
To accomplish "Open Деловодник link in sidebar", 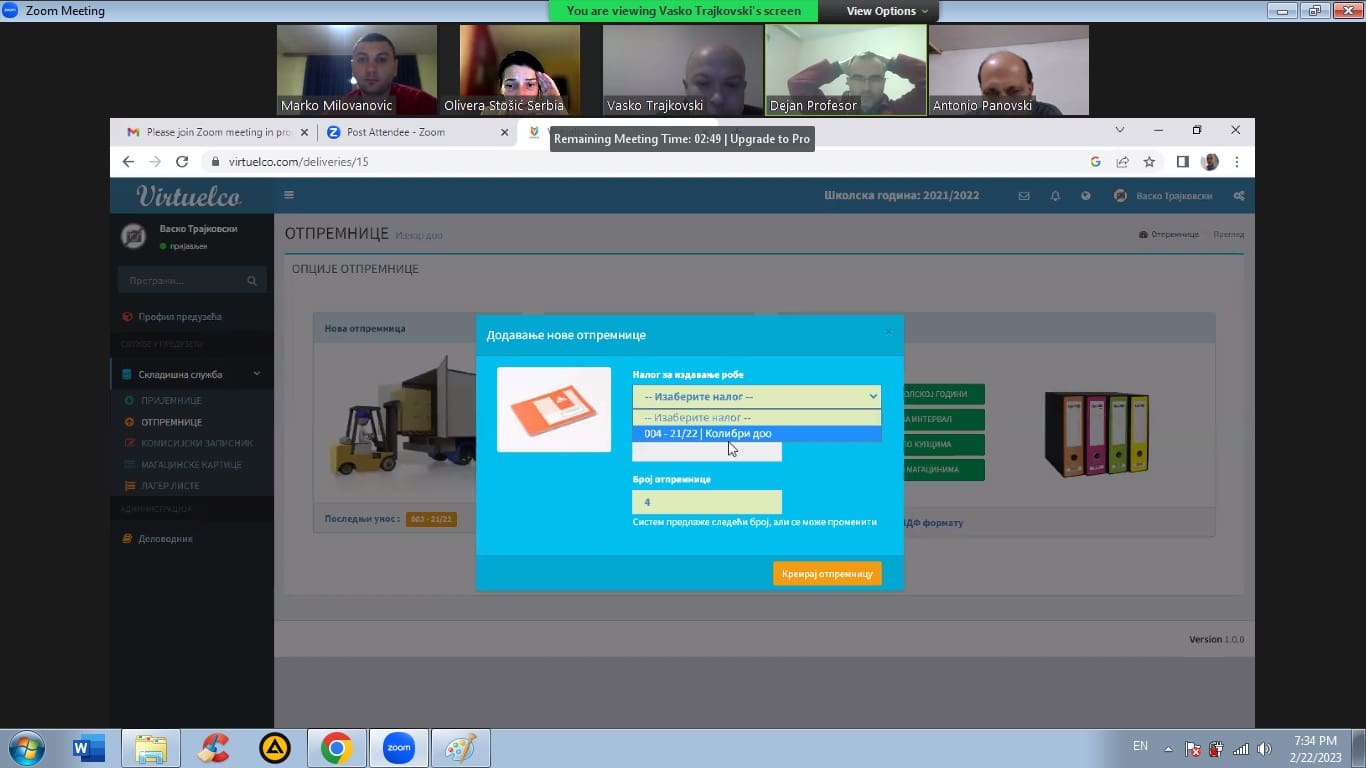I will click(166, 539).
